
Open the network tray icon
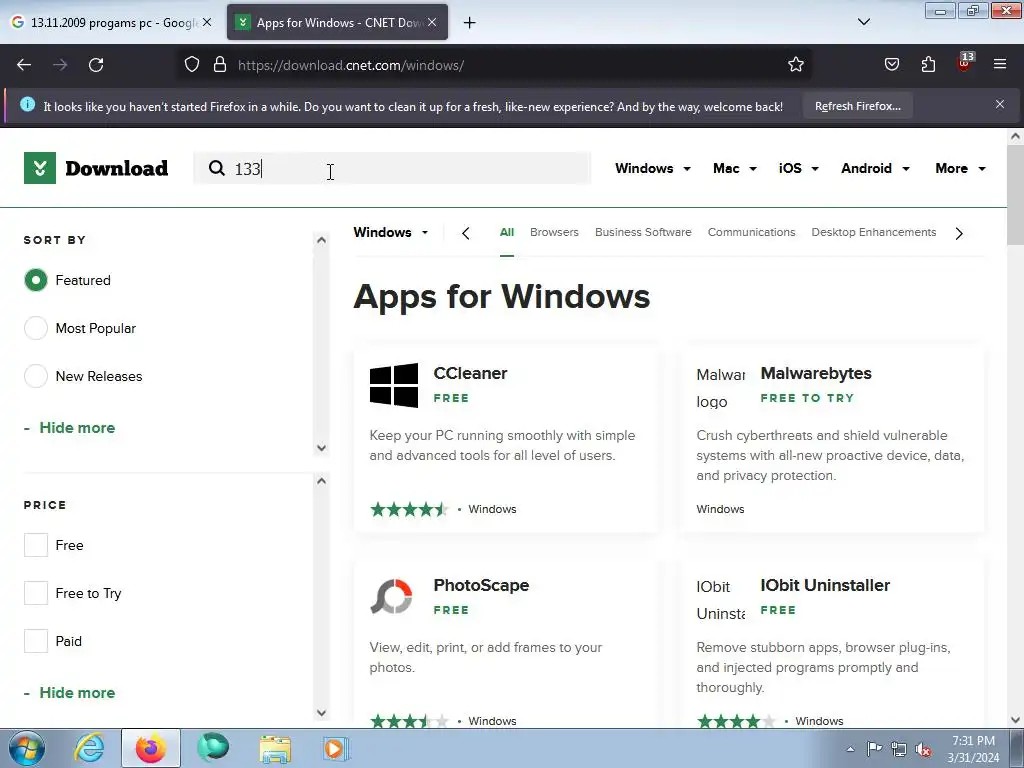pos(899,750)
